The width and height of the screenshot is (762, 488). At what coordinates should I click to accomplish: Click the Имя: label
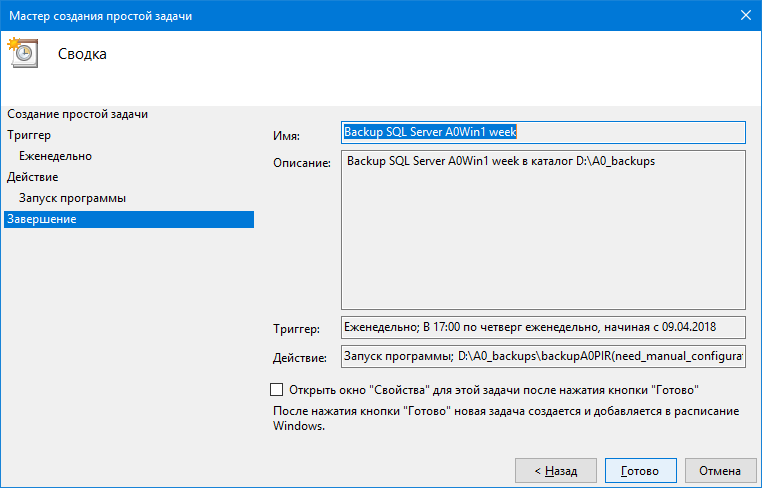(x=286, y=136)
